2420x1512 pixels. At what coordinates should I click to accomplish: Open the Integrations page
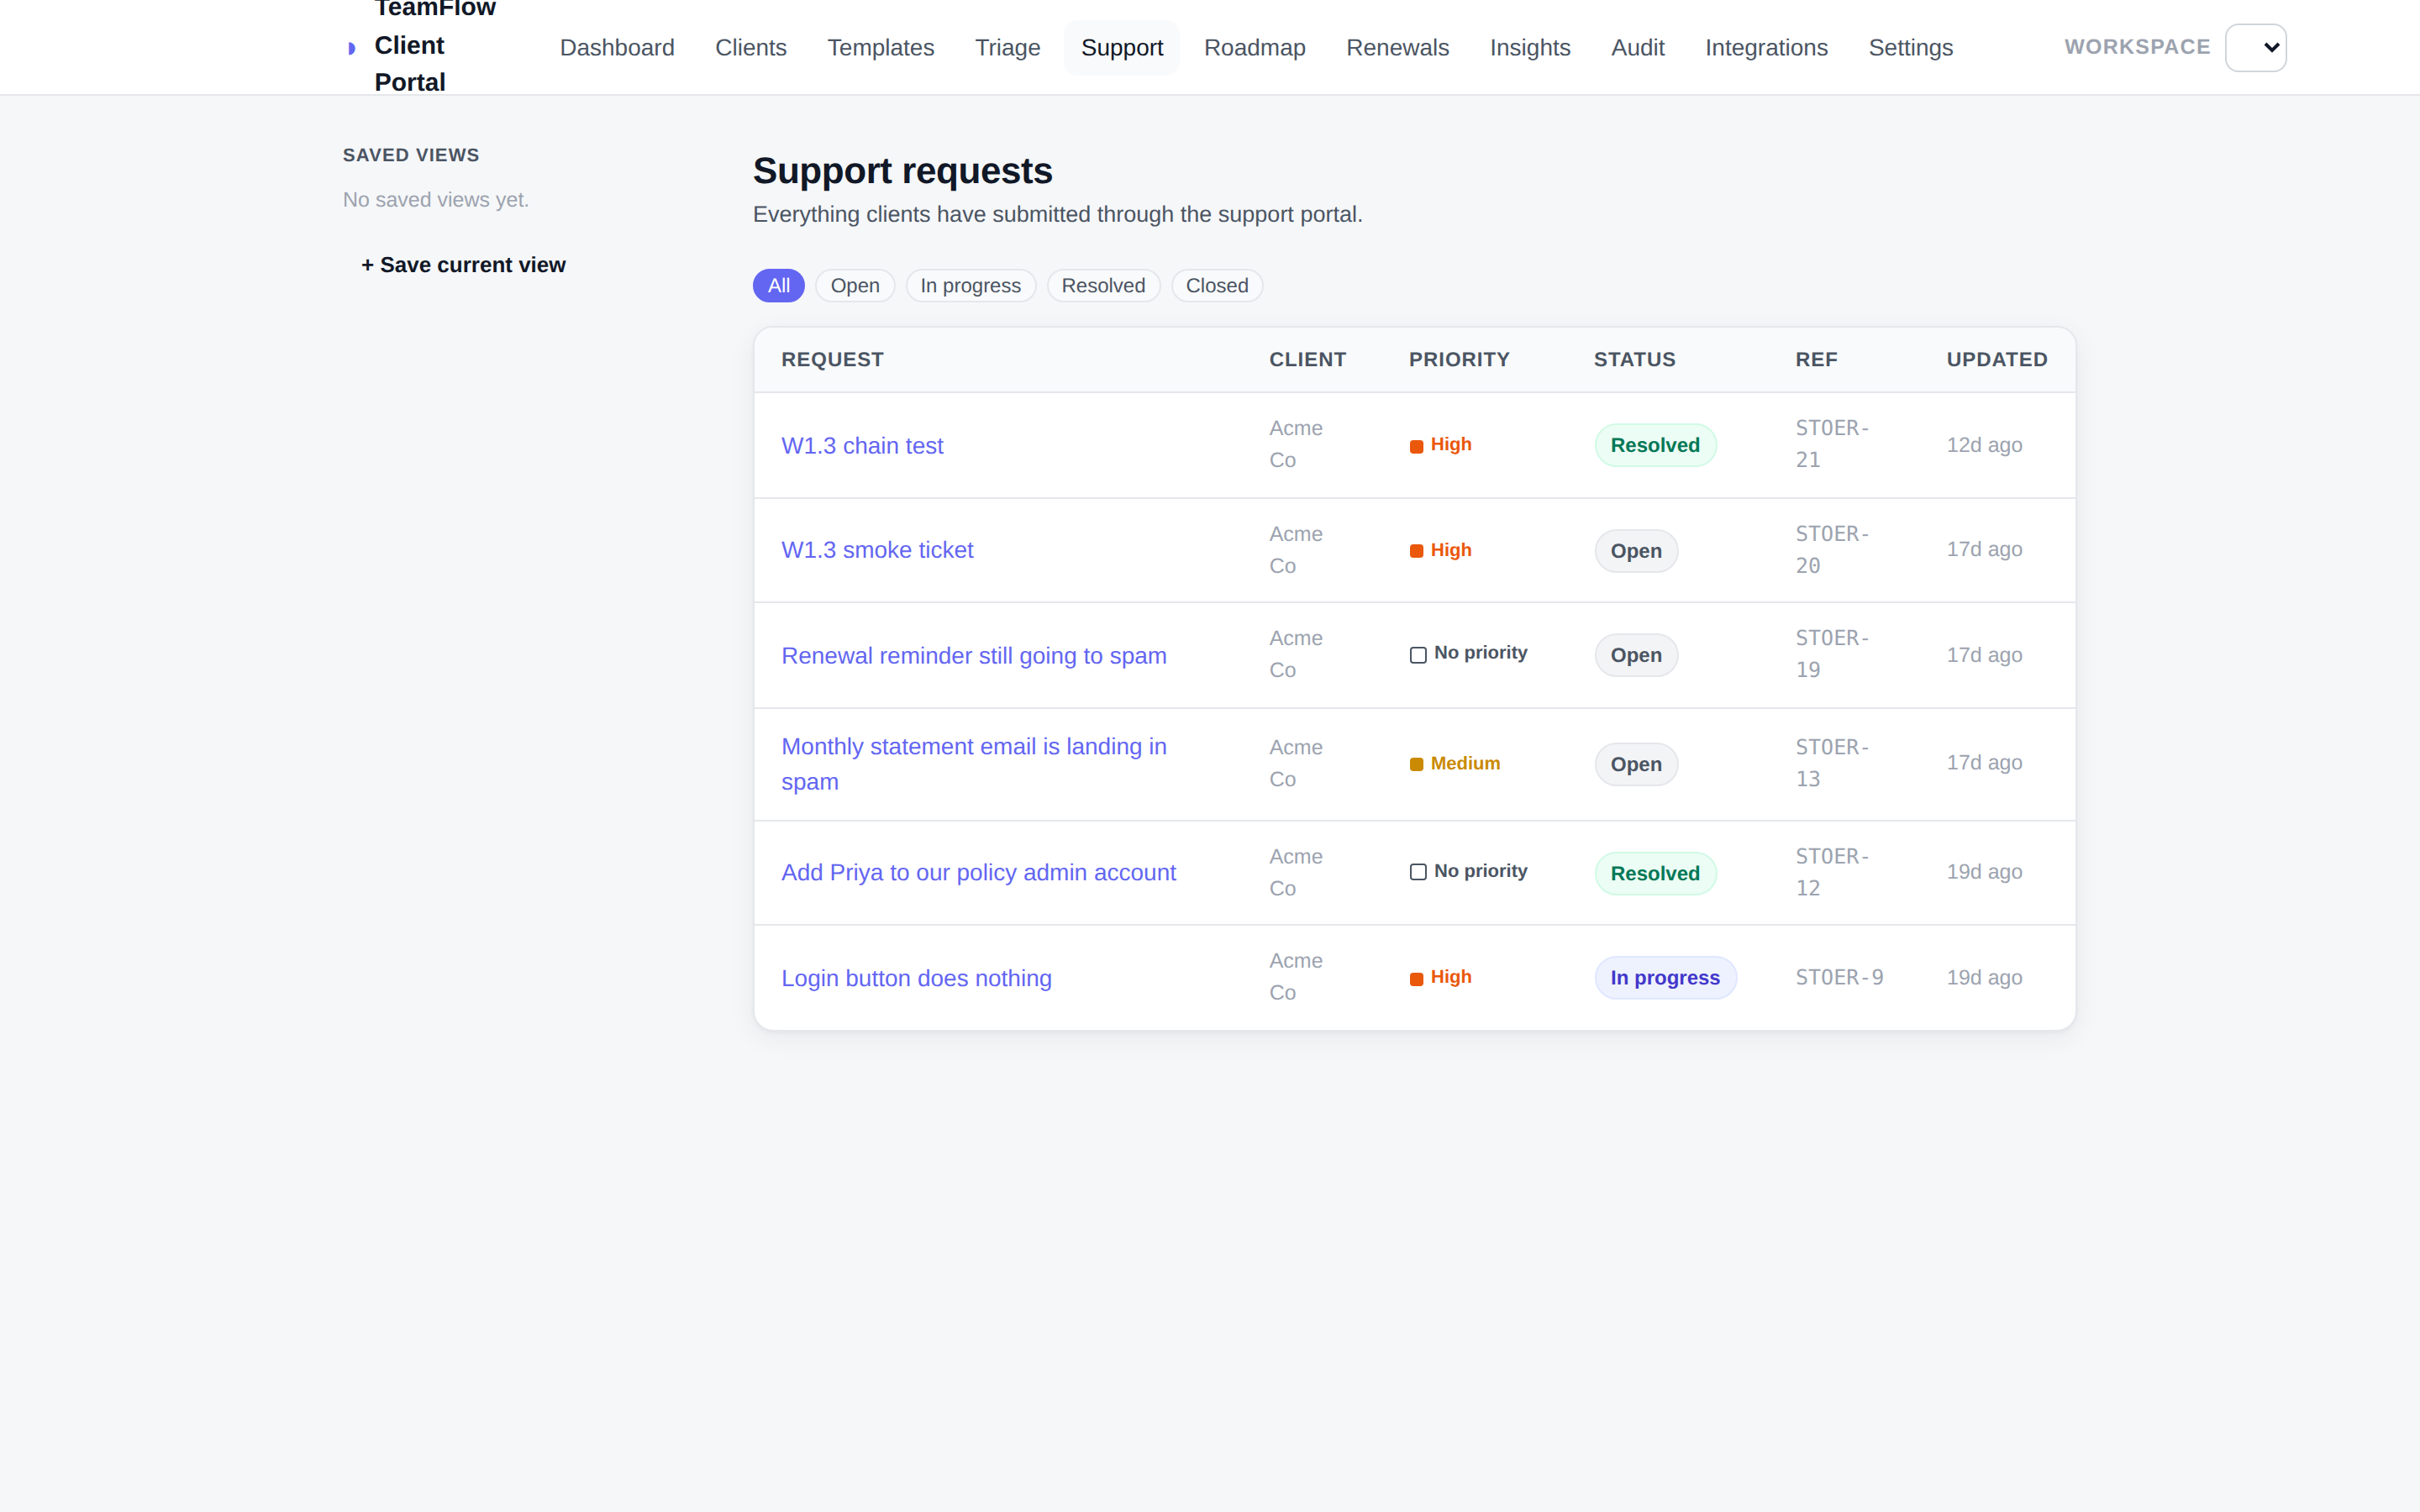[1766, 47]
